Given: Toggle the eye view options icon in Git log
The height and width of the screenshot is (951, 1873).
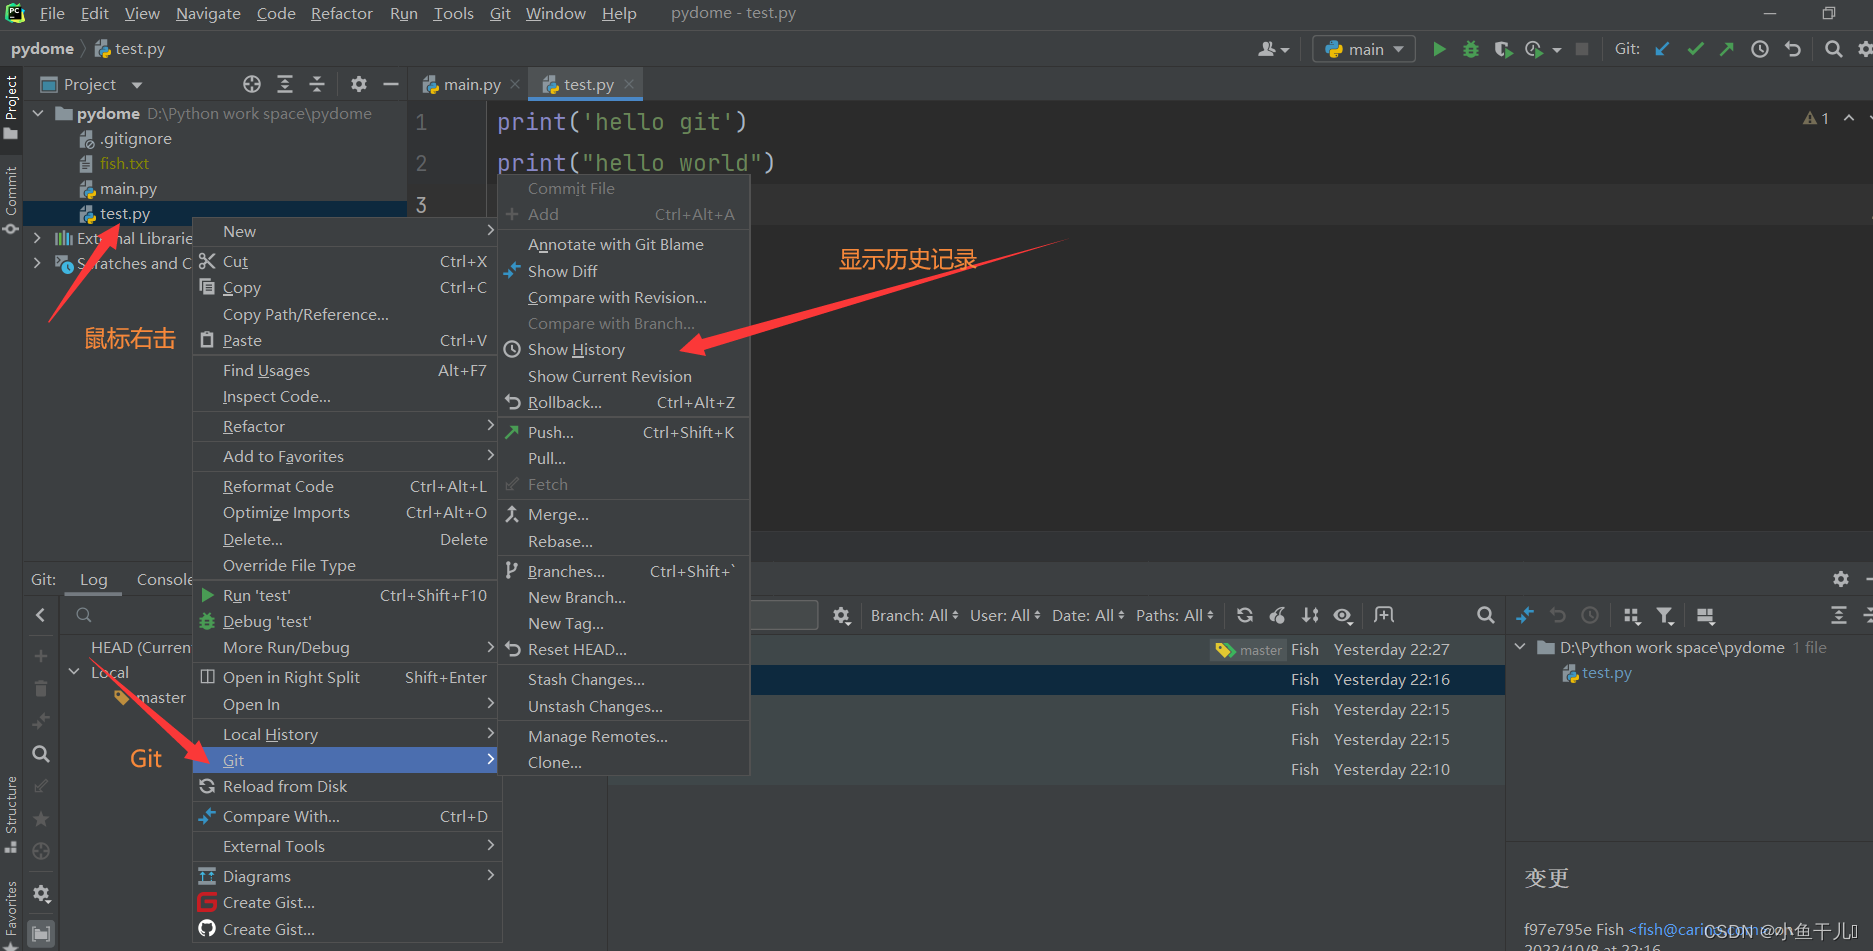Looking at the screenshot, I should pos(1343,615).
